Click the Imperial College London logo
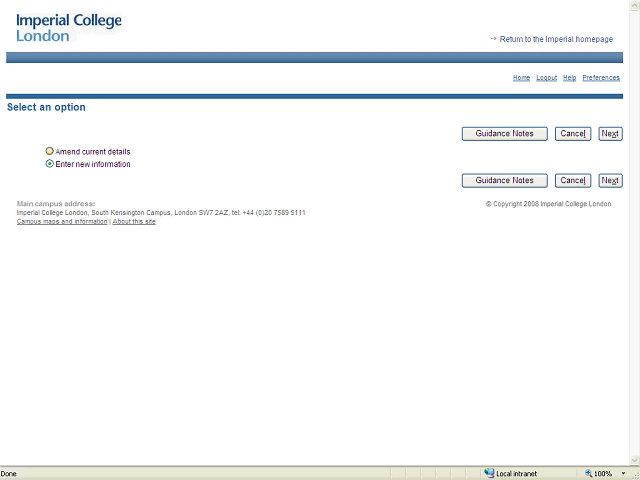The height and width of the screenshot is (480, 640). click(x=68, y=27)
